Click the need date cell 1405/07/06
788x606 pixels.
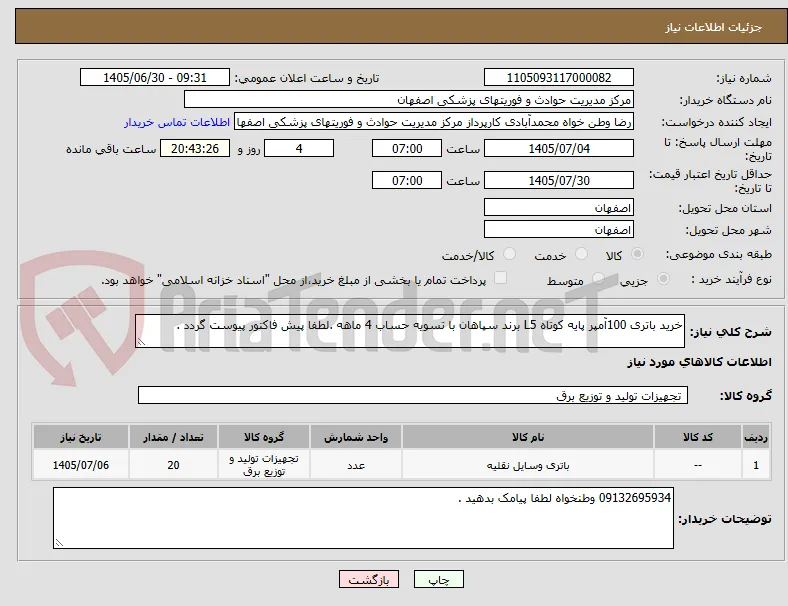[81, 465]
